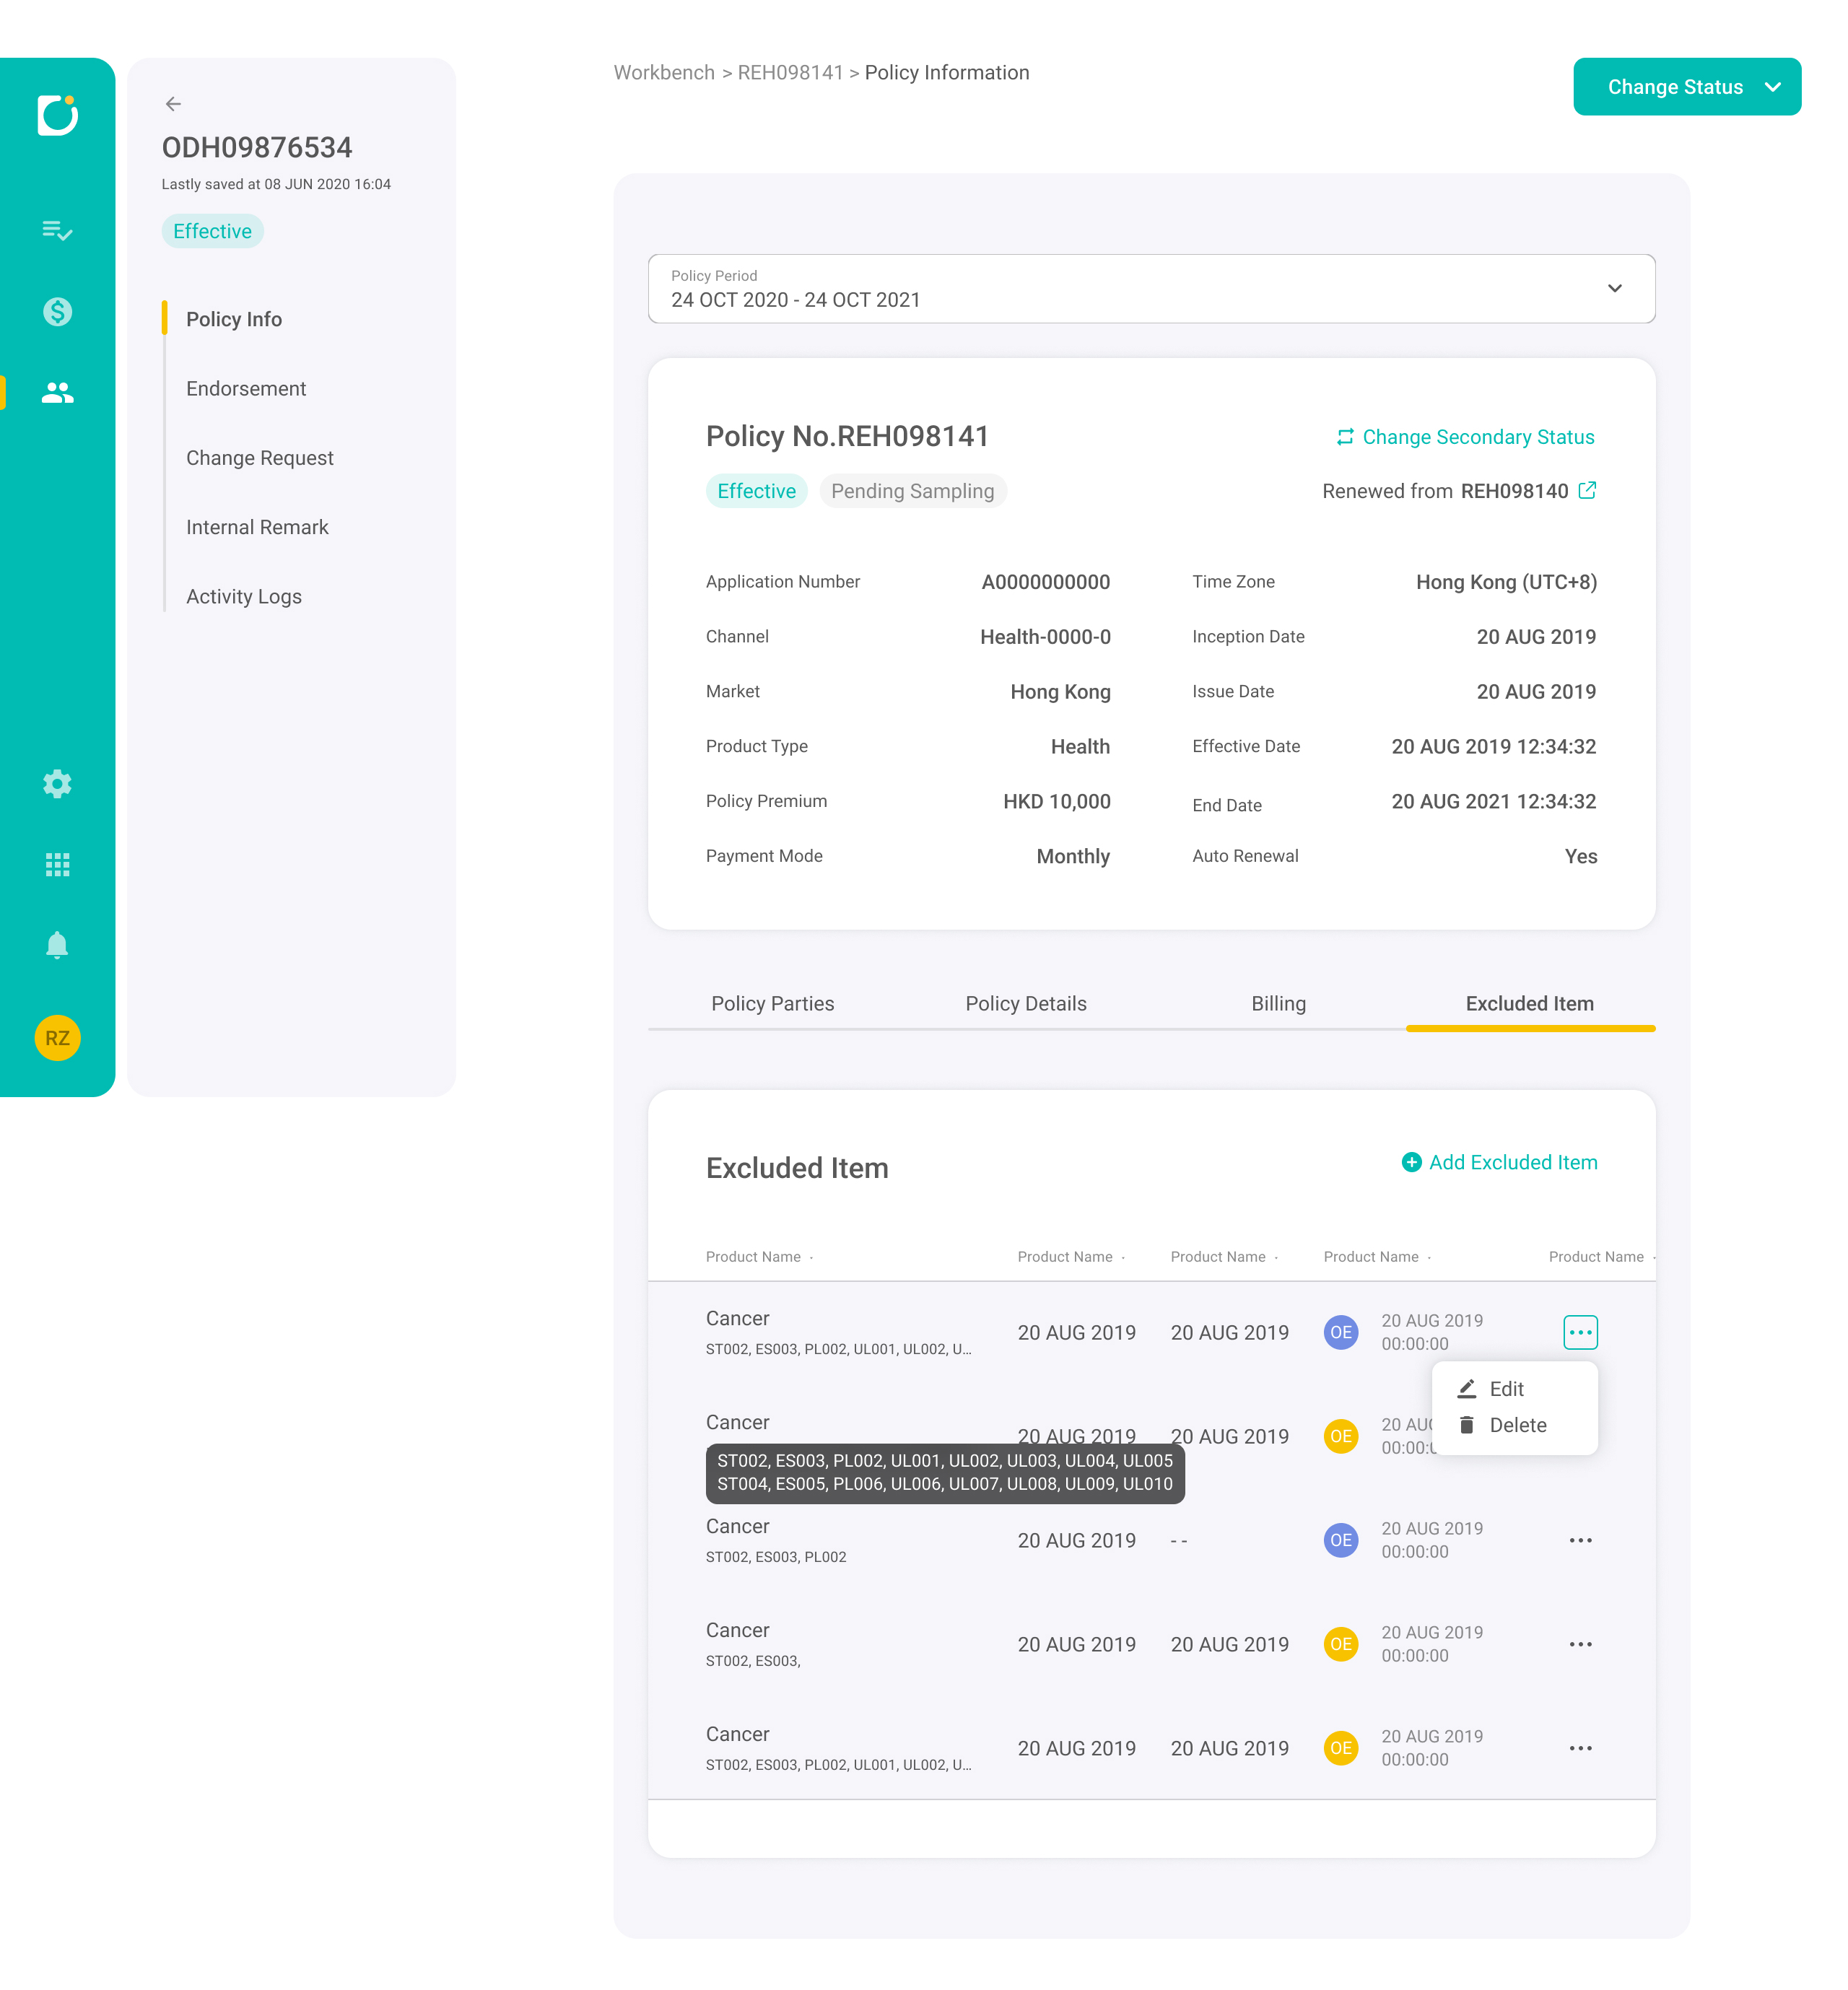
Task: Open the task checklist sidebar icon
Action: (57, 231)
